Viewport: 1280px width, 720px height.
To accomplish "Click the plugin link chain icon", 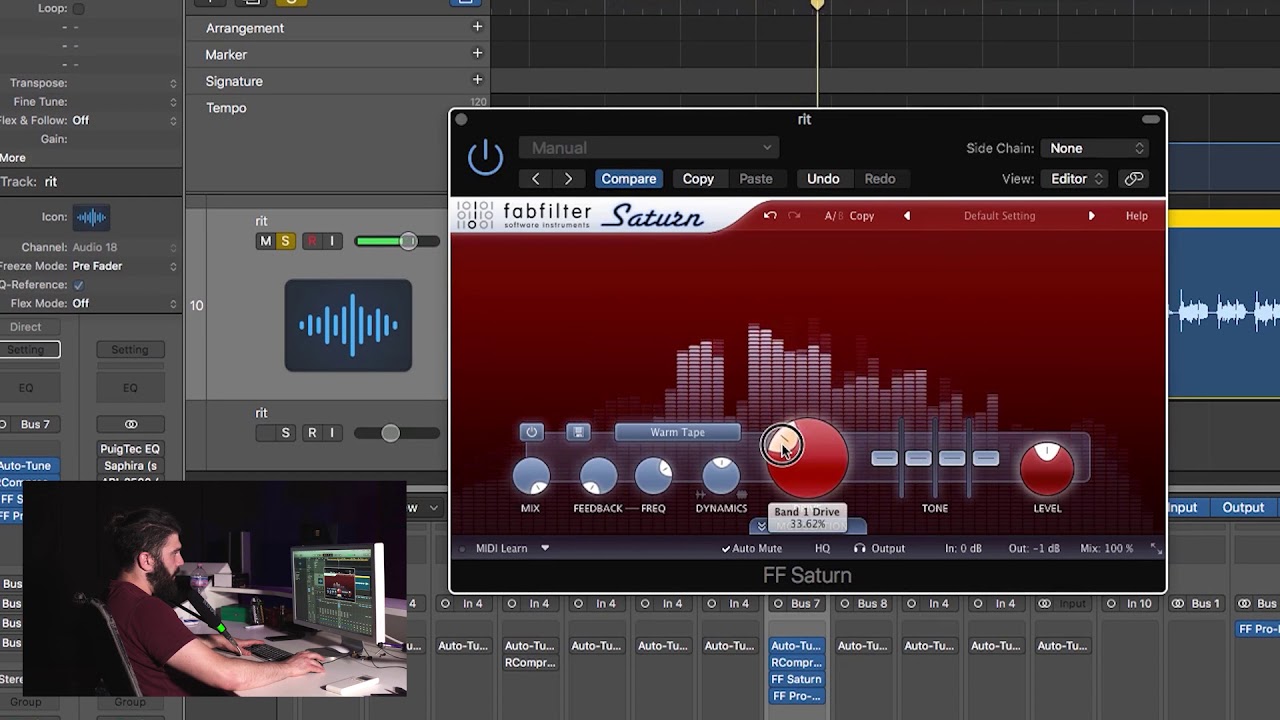I will 1134,179.
